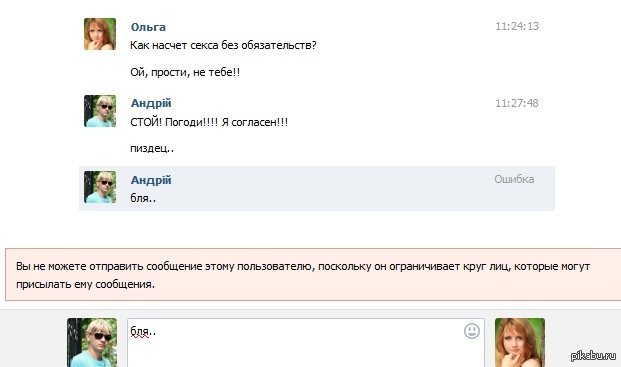621x367 pixels.
Task: Click the Ошибка error status label
Action: tap(514, 179)
